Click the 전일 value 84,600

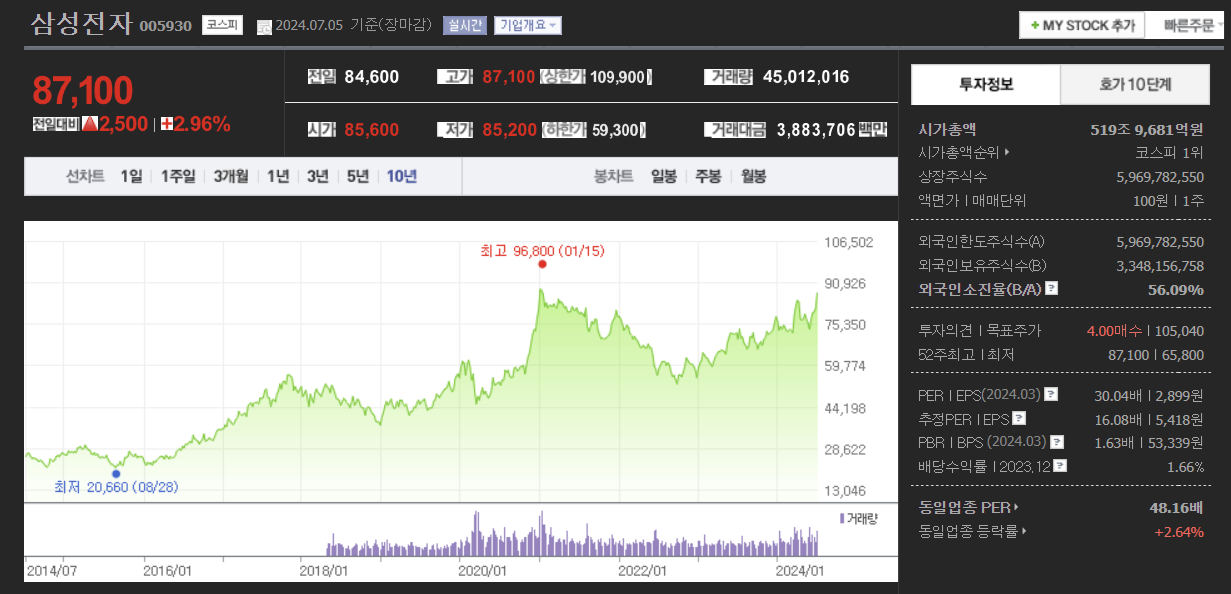[x=371, y=76]
